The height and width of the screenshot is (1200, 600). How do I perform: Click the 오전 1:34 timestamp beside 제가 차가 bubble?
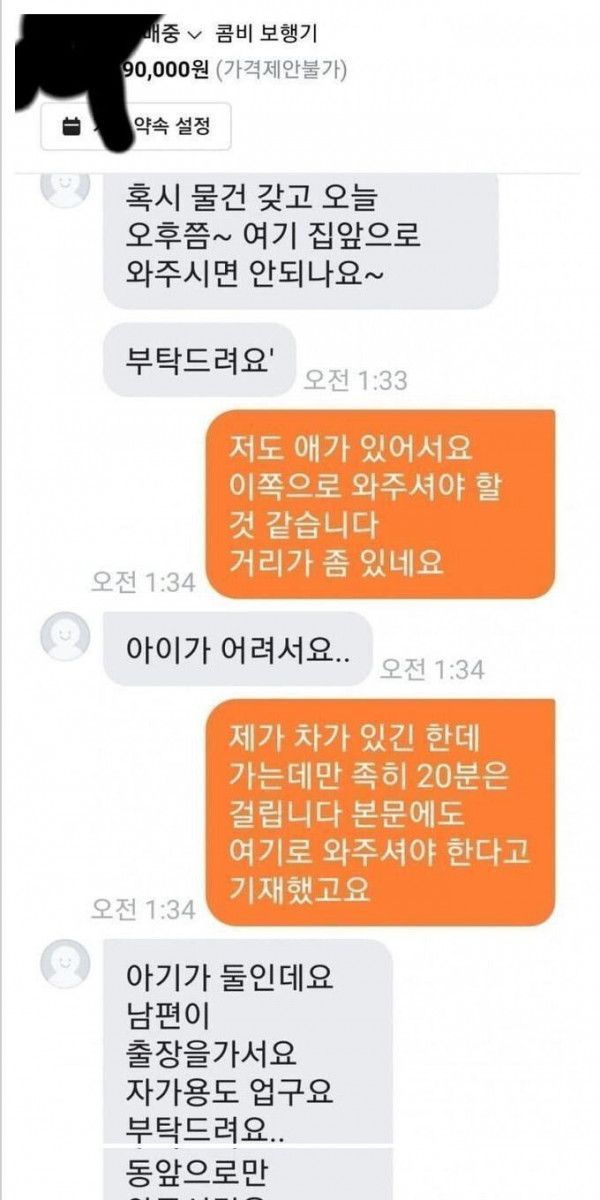click(143, 908)
